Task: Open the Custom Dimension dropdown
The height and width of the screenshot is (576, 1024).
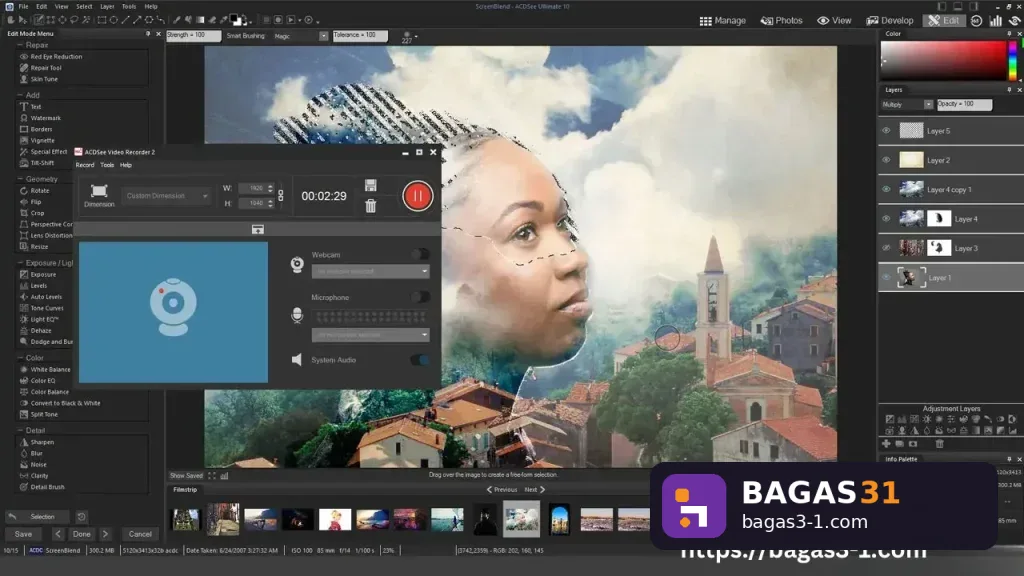Action: [x=167, y=196]
